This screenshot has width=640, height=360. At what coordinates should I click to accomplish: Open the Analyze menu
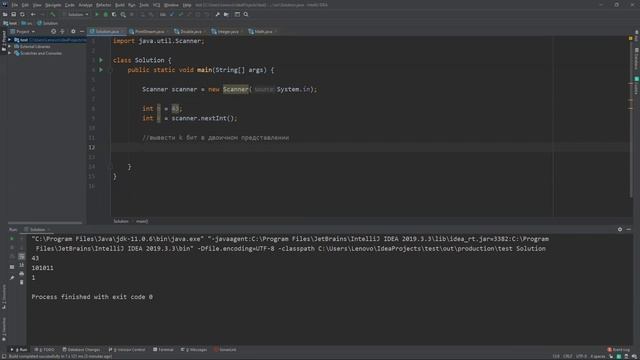click(x=85, y=5)
